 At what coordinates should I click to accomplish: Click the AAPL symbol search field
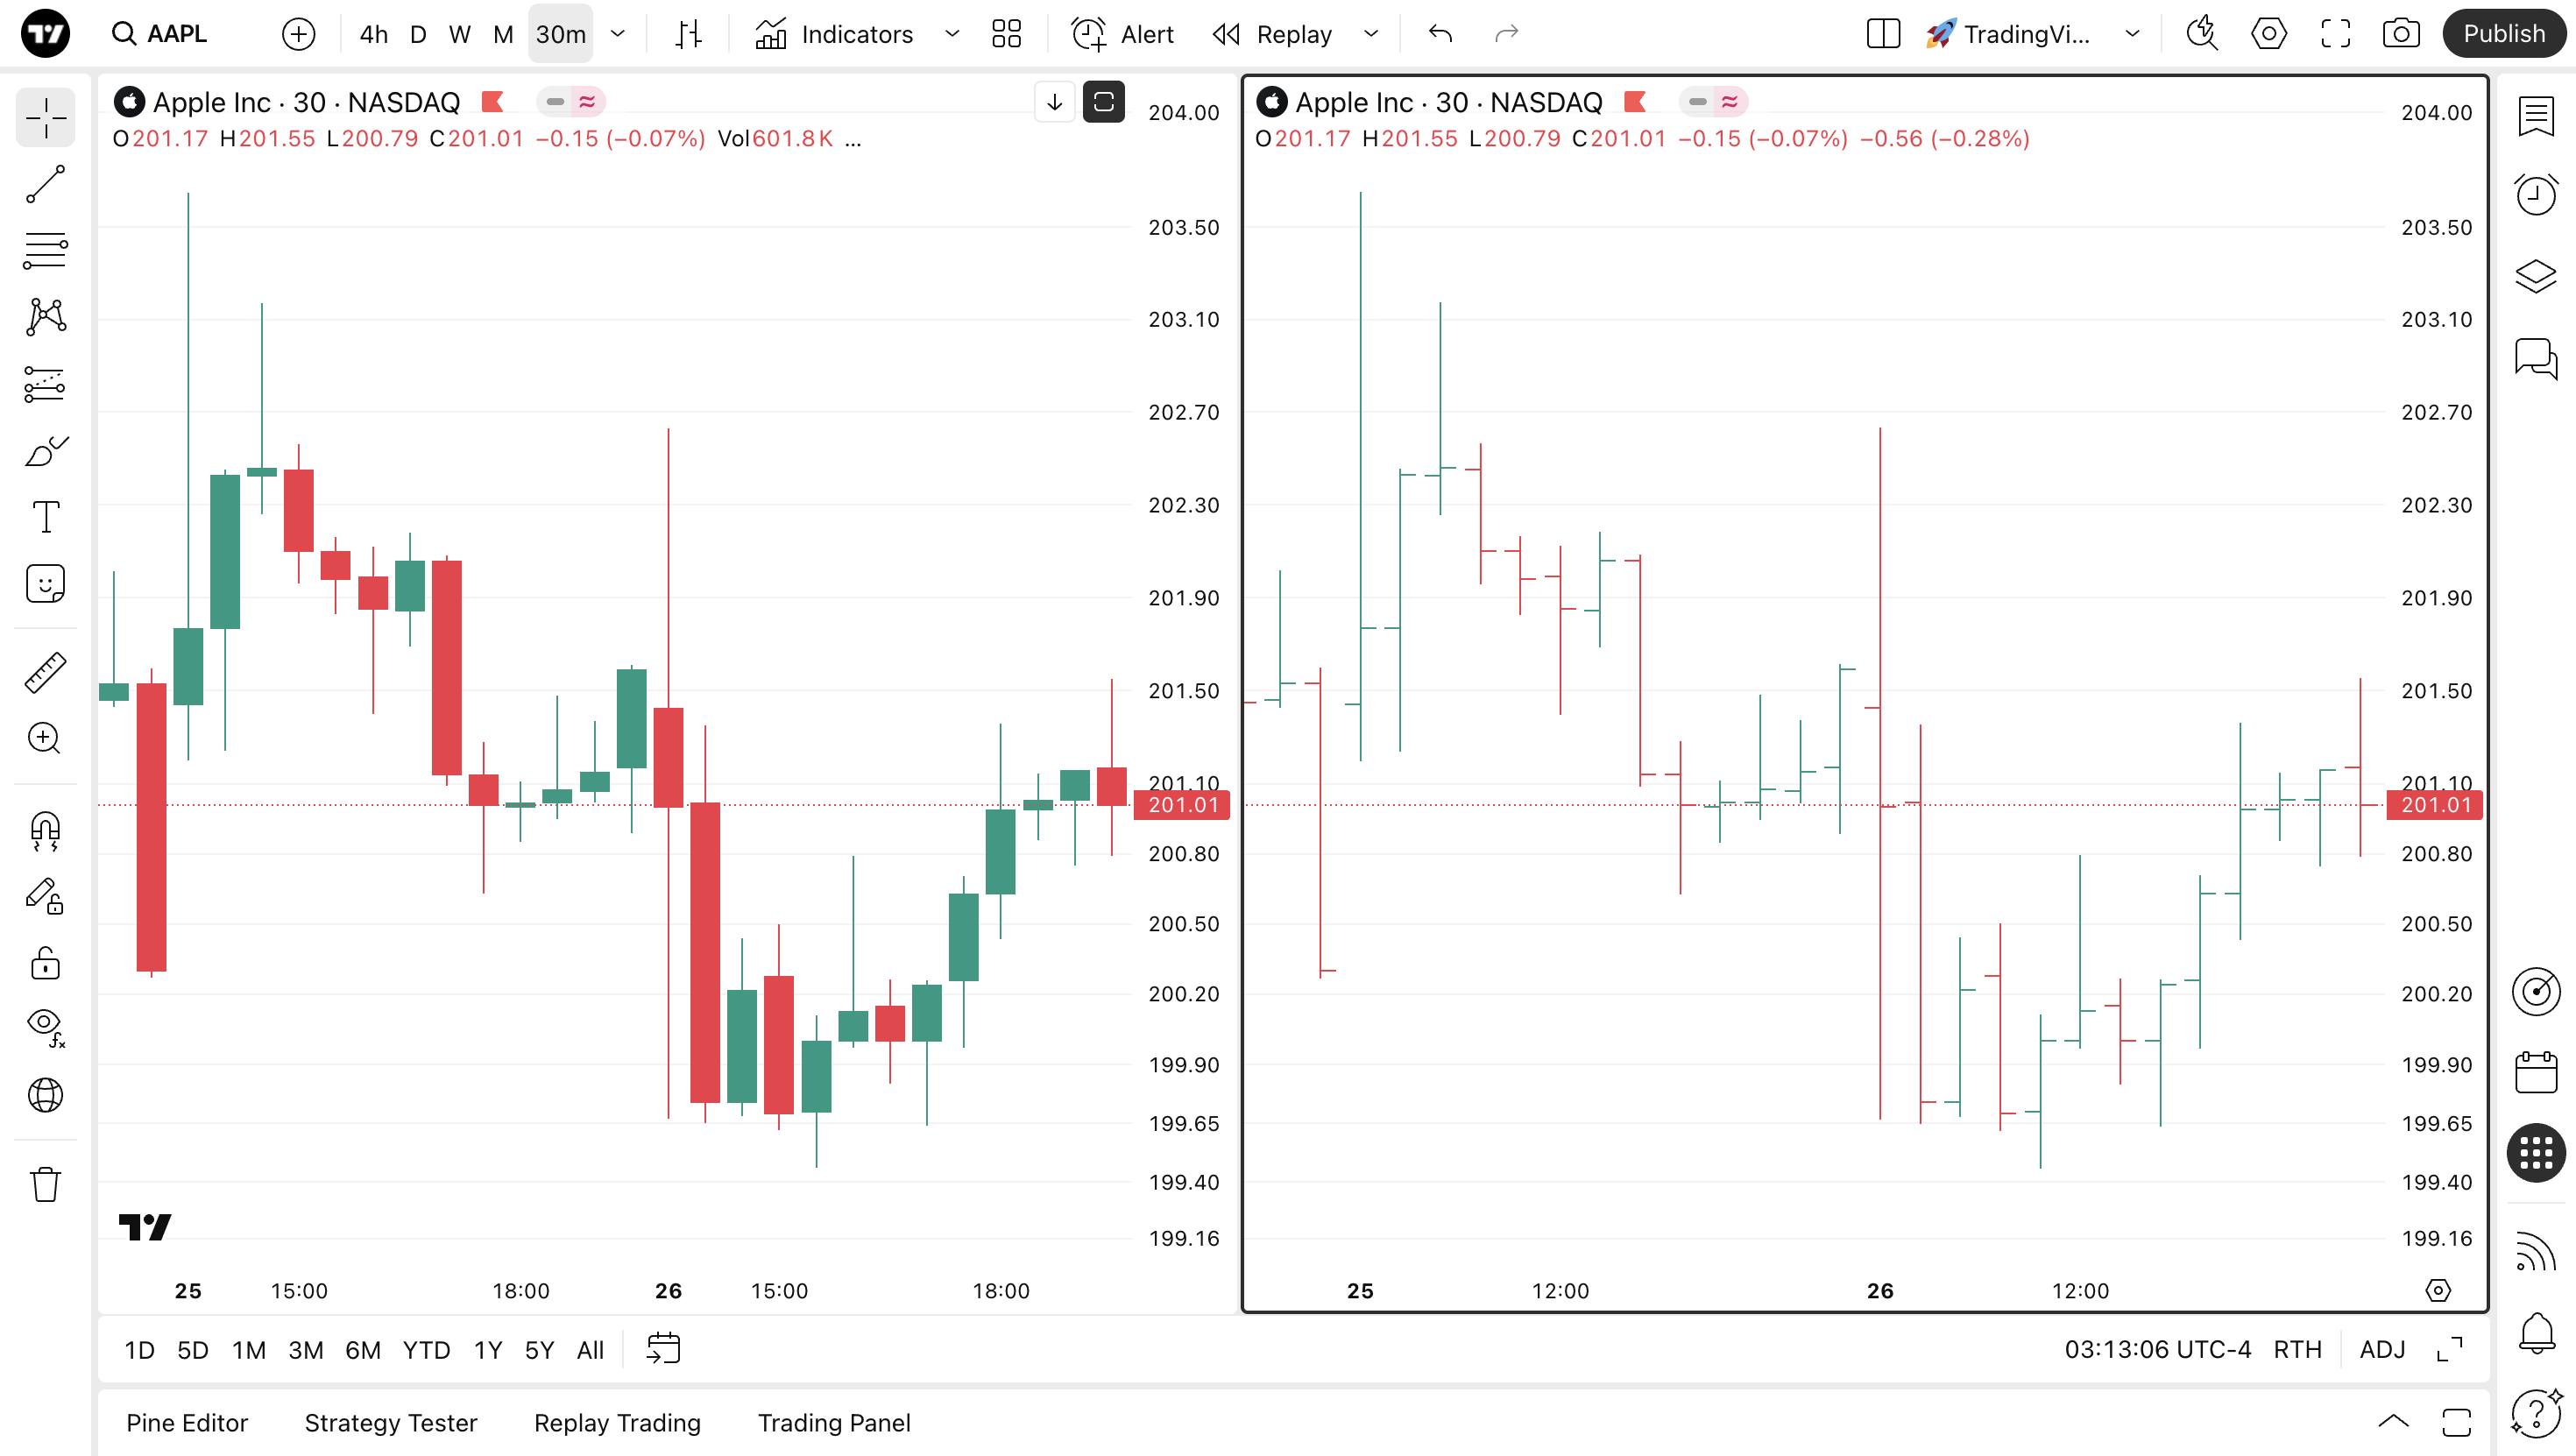(177, 34)
